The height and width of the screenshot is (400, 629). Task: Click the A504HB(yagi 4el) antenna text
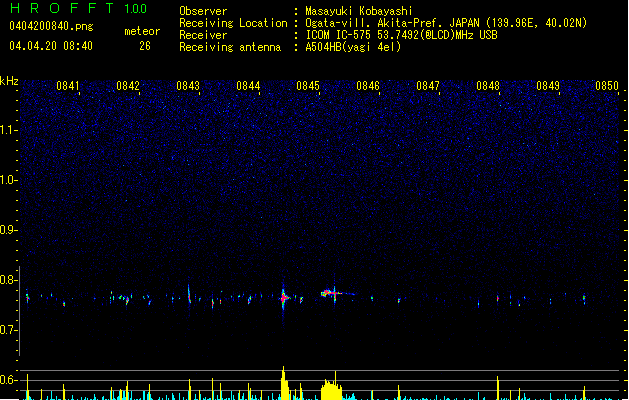(x=353, y=47)
